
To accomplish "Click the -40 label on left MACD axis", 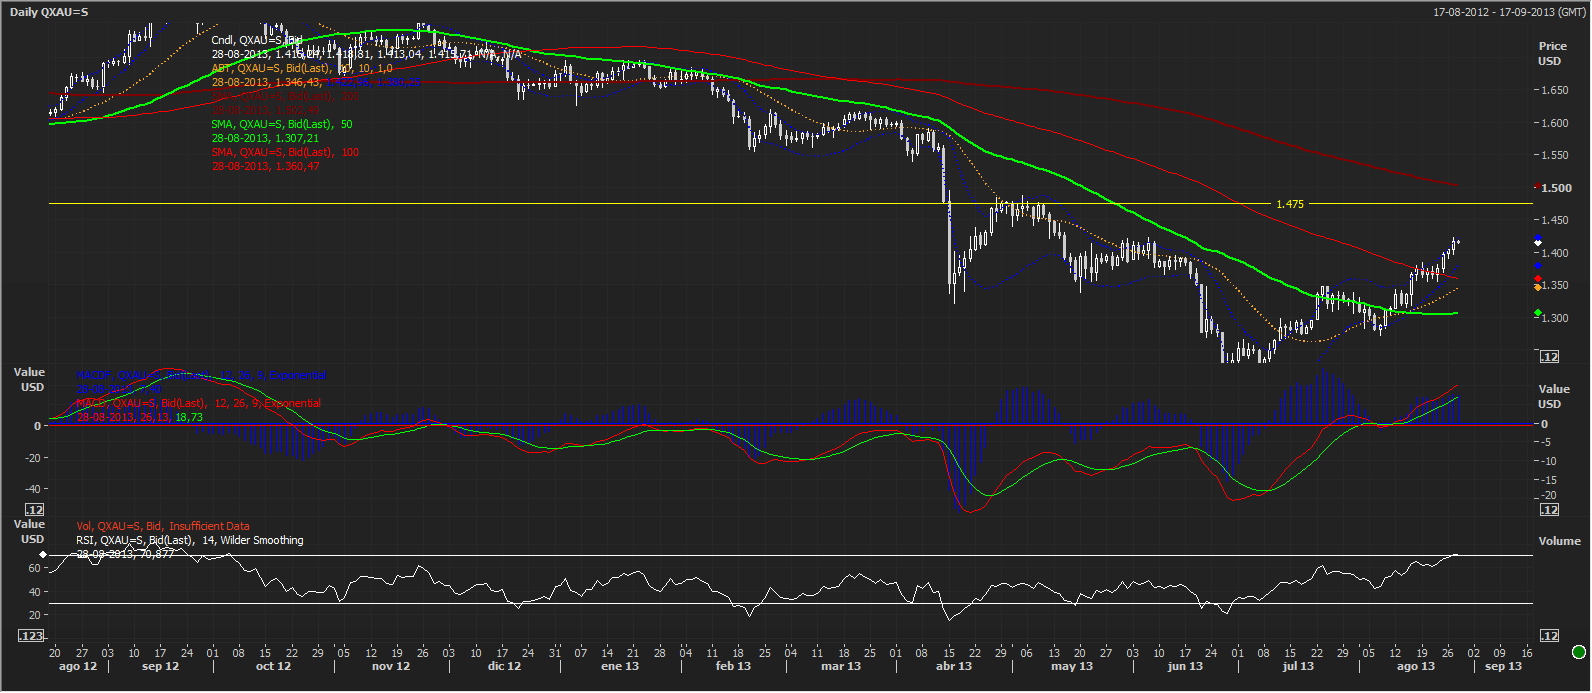I will click(32, 490).
